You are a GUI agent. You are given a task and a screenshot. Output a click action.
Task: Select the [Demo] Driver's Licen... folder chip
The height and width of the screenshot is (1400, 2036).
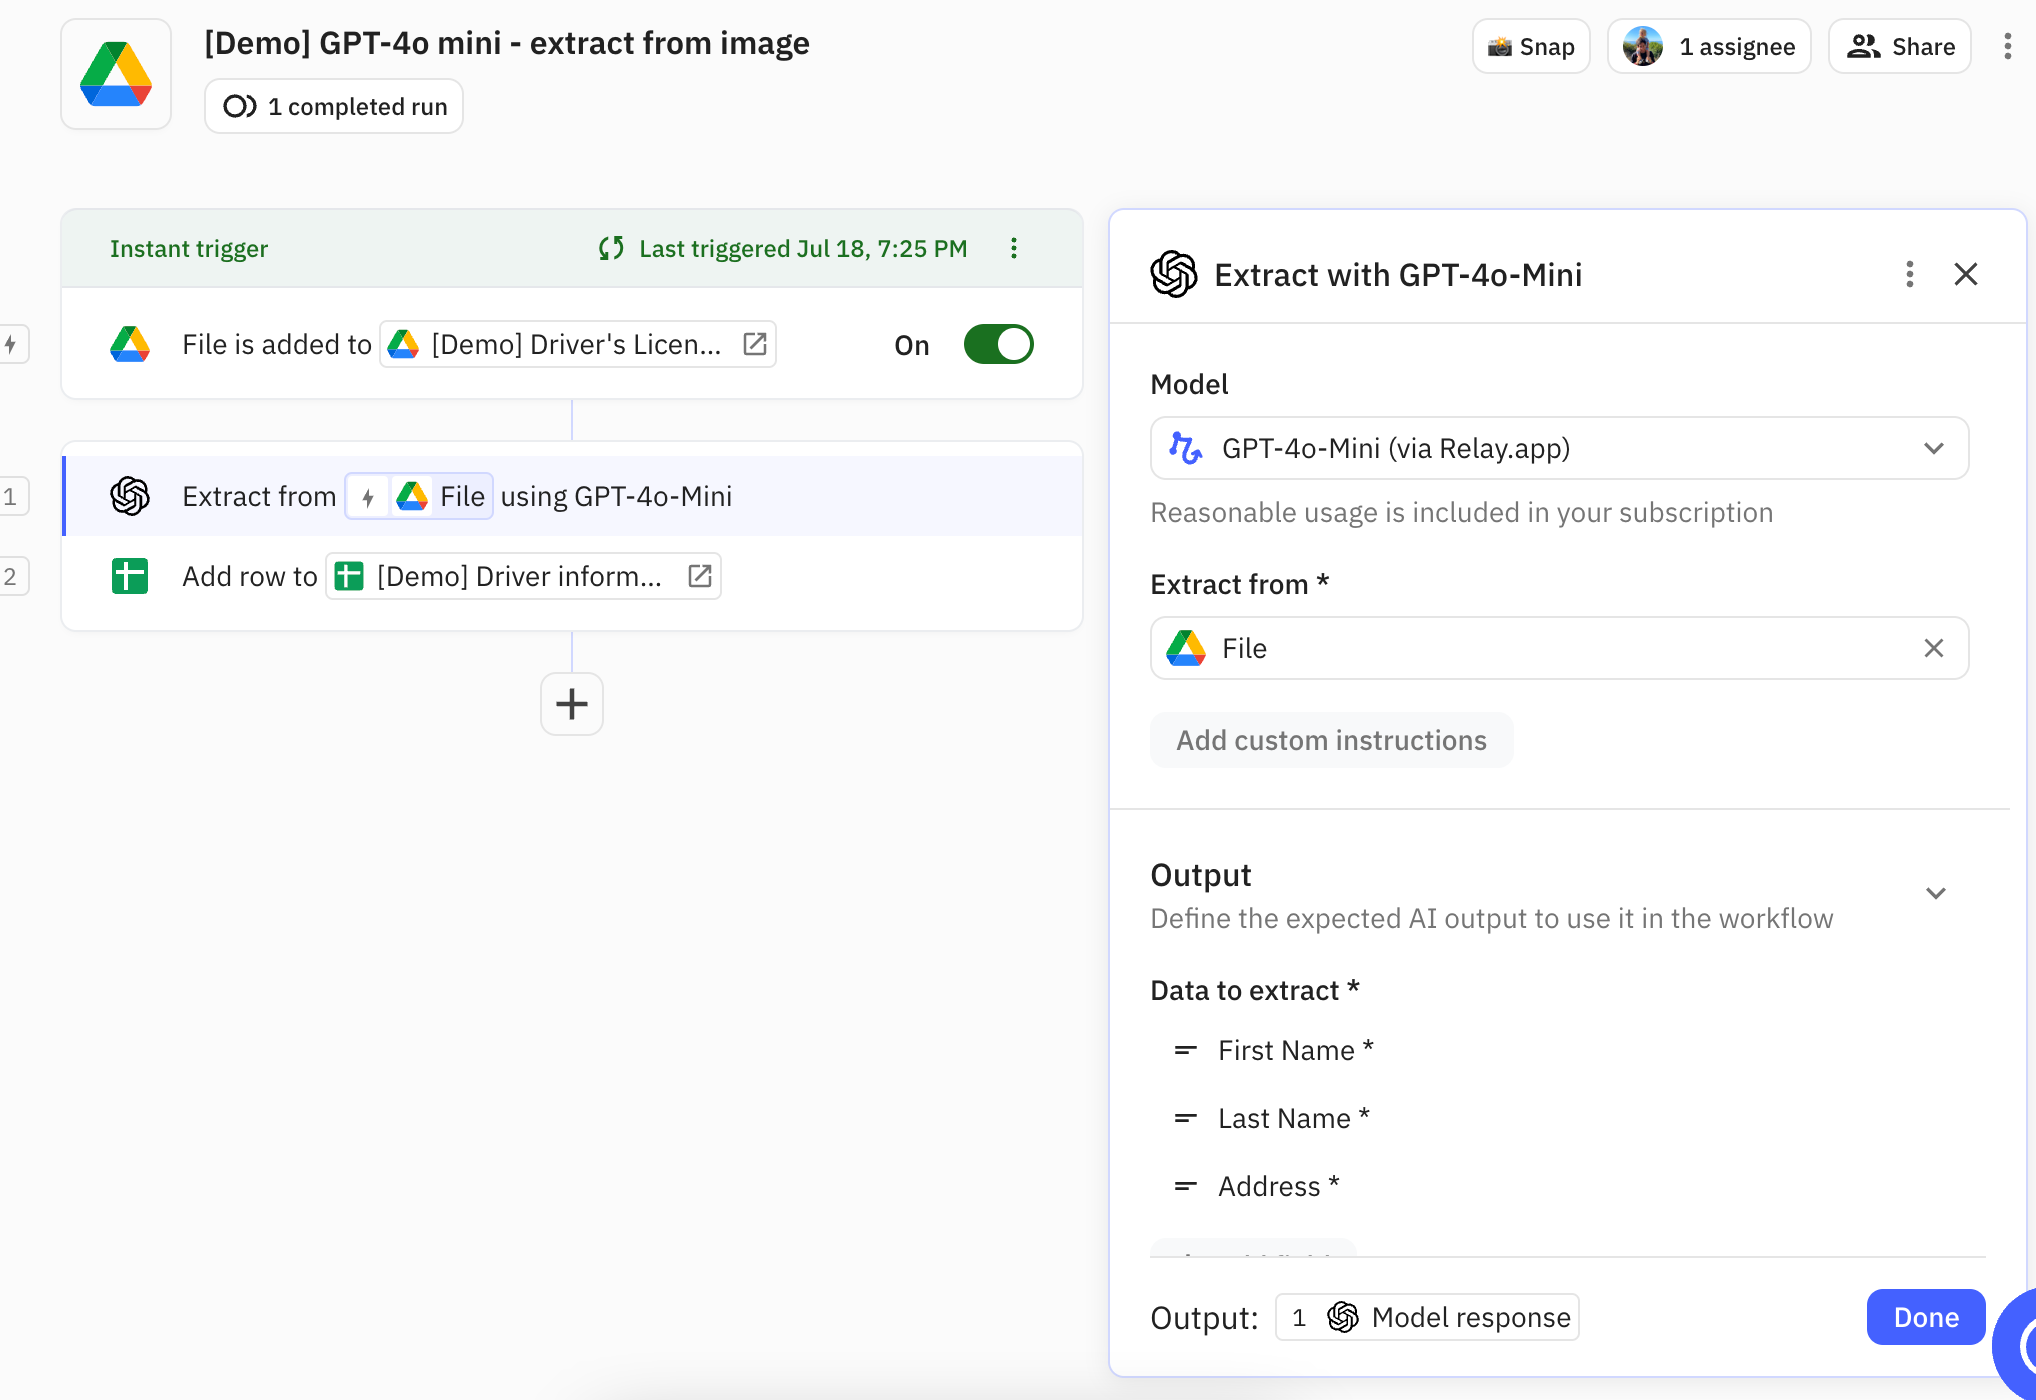[578, 344]
